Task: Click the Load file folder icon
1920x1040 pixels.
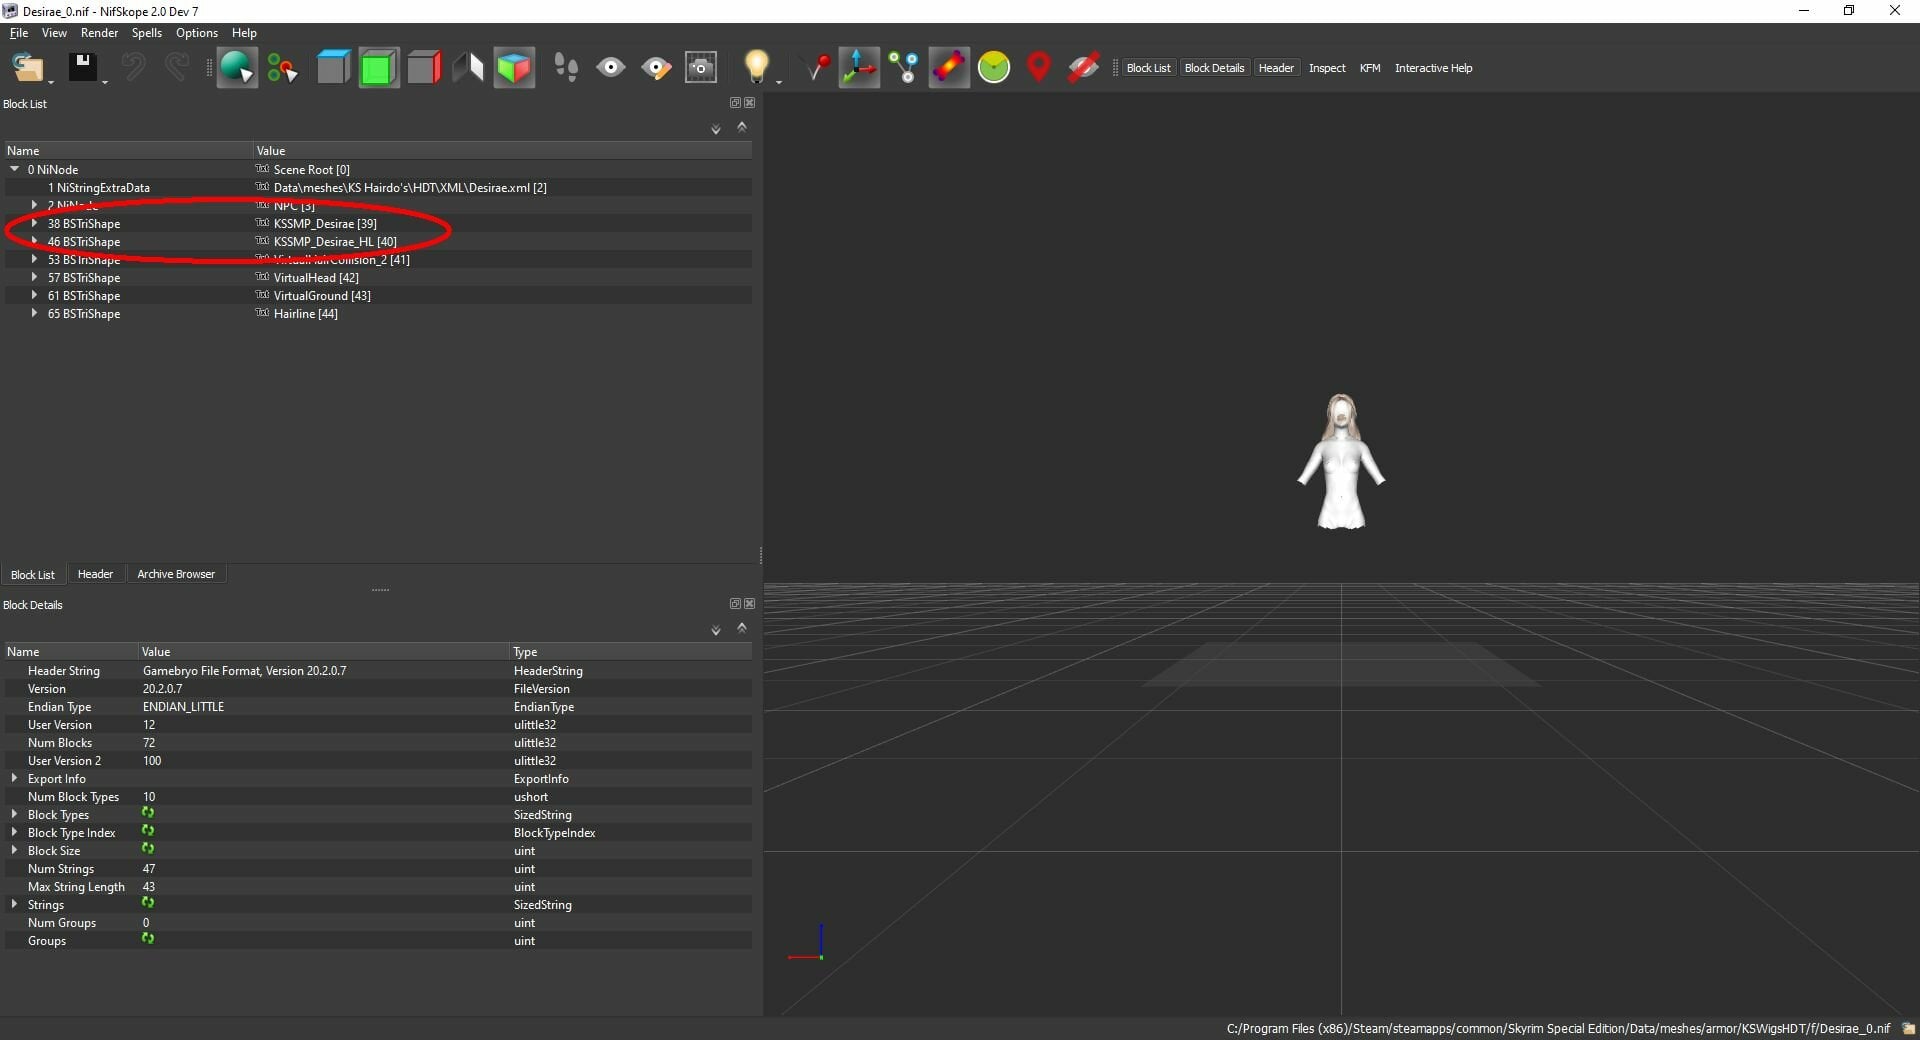Action: (x=28, y=68)
